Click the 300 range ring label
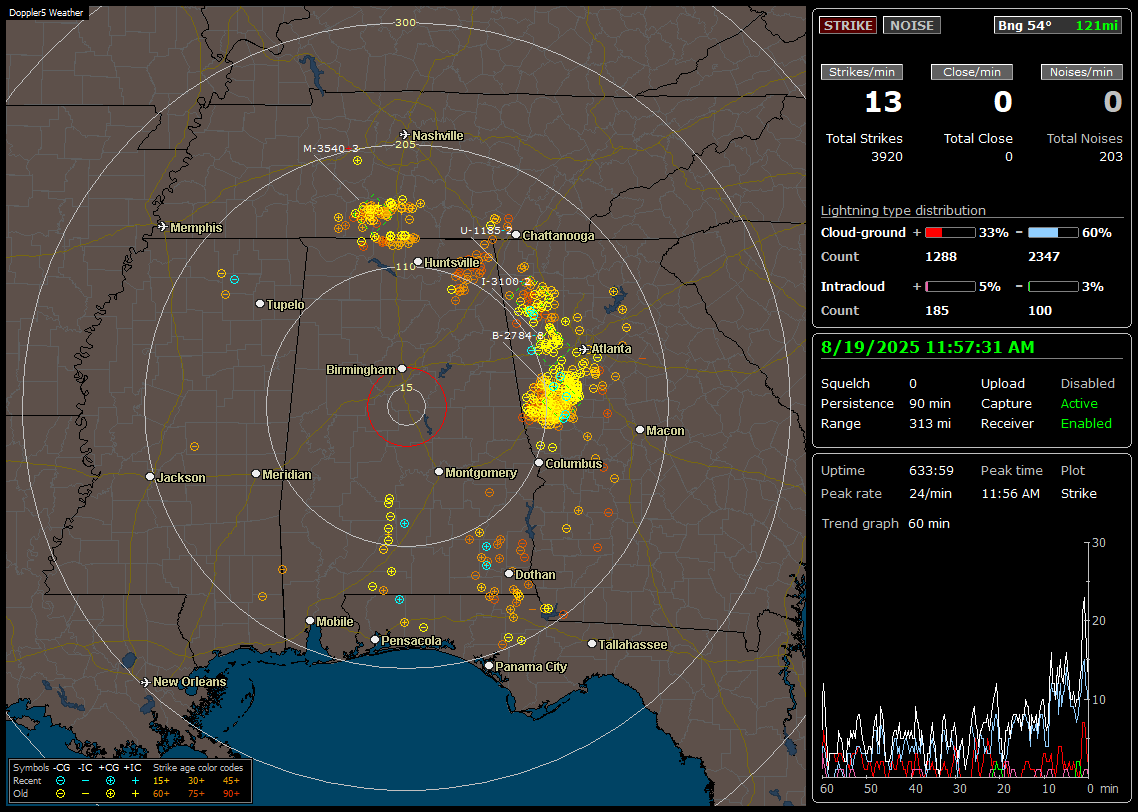Screen dimensions: 1138x812 405,22
